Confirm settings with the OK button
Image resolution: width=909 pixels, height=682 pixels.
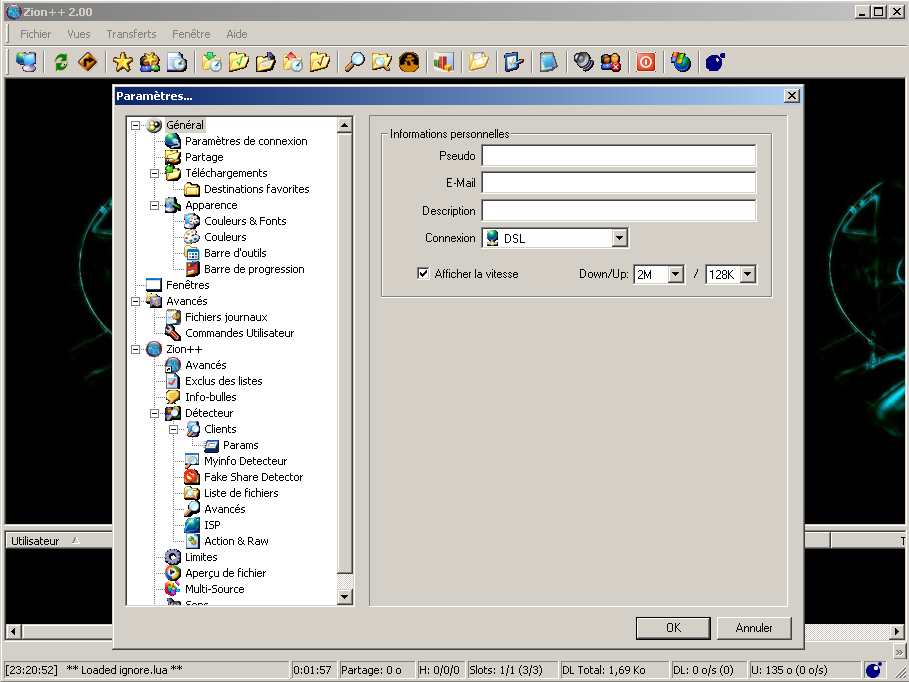tap(673, 627)
